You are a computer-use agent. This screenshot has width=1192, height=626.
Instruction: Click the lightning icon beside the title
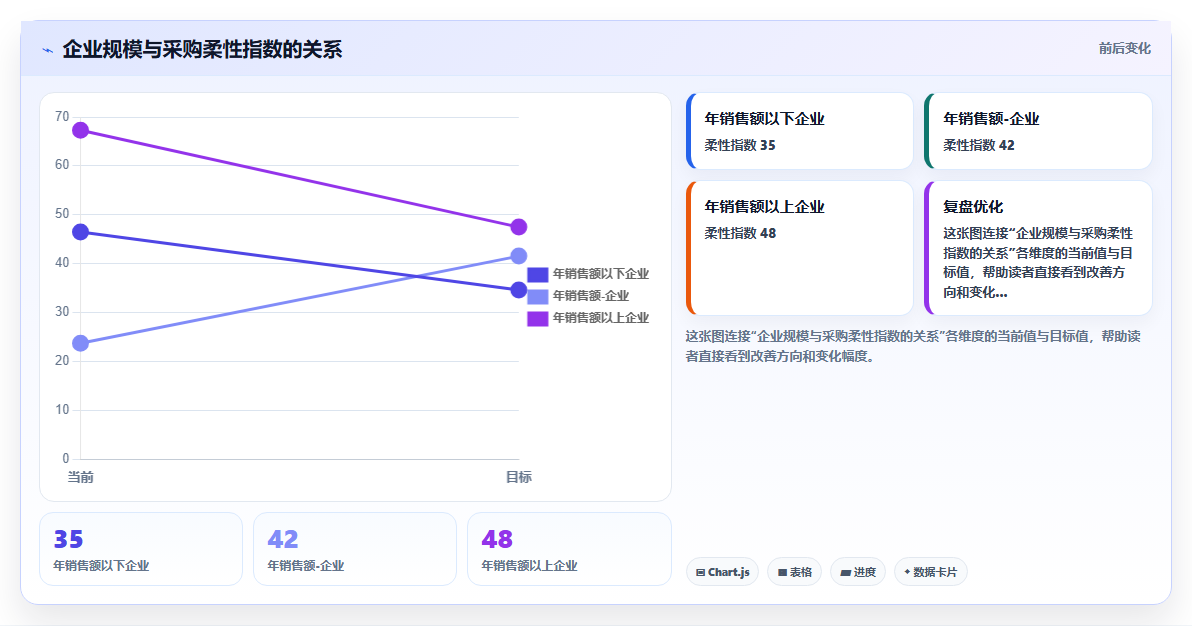click(x=48, y=50)
